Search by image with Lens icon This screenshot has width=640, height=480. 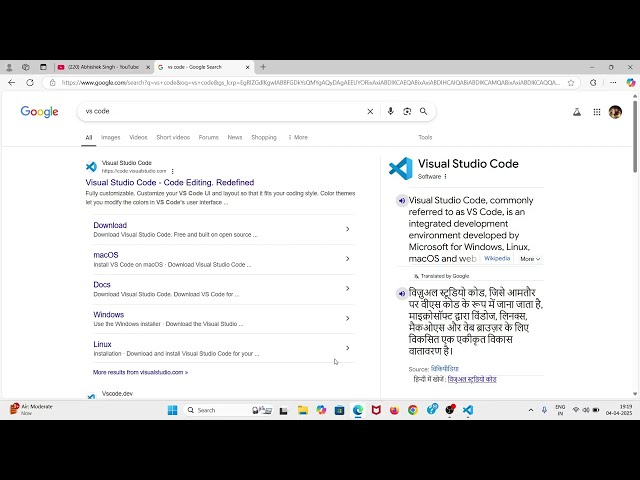[407, 111]
